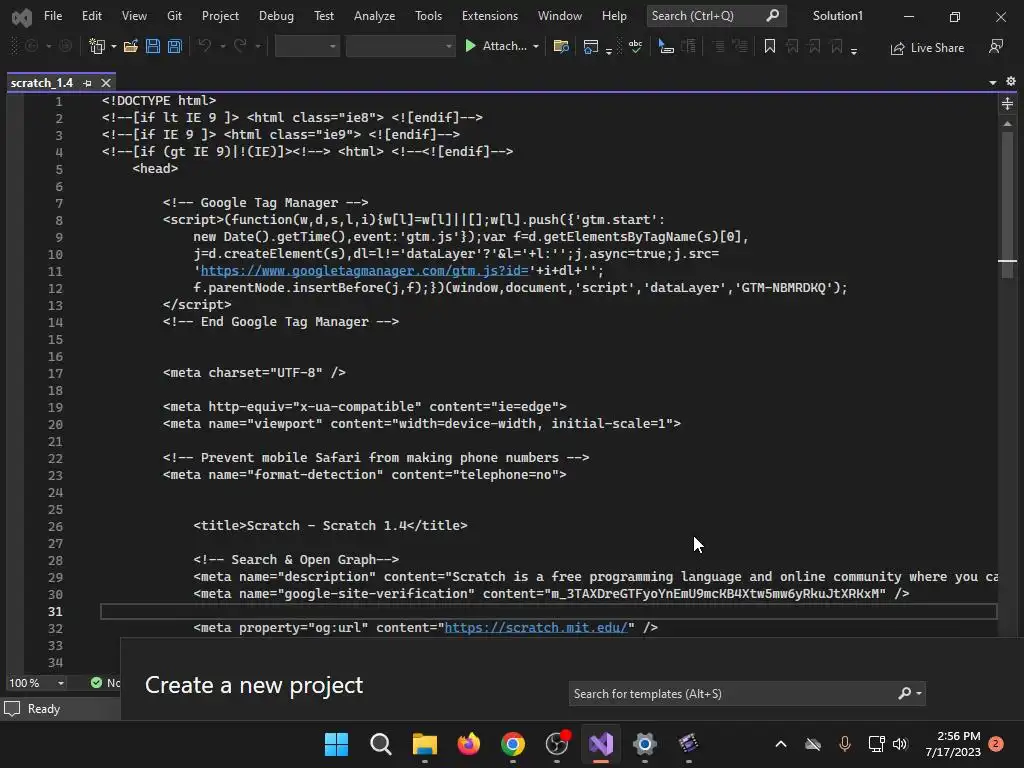
Task: Click the Ready status bar icon
Action: point(12,709)
